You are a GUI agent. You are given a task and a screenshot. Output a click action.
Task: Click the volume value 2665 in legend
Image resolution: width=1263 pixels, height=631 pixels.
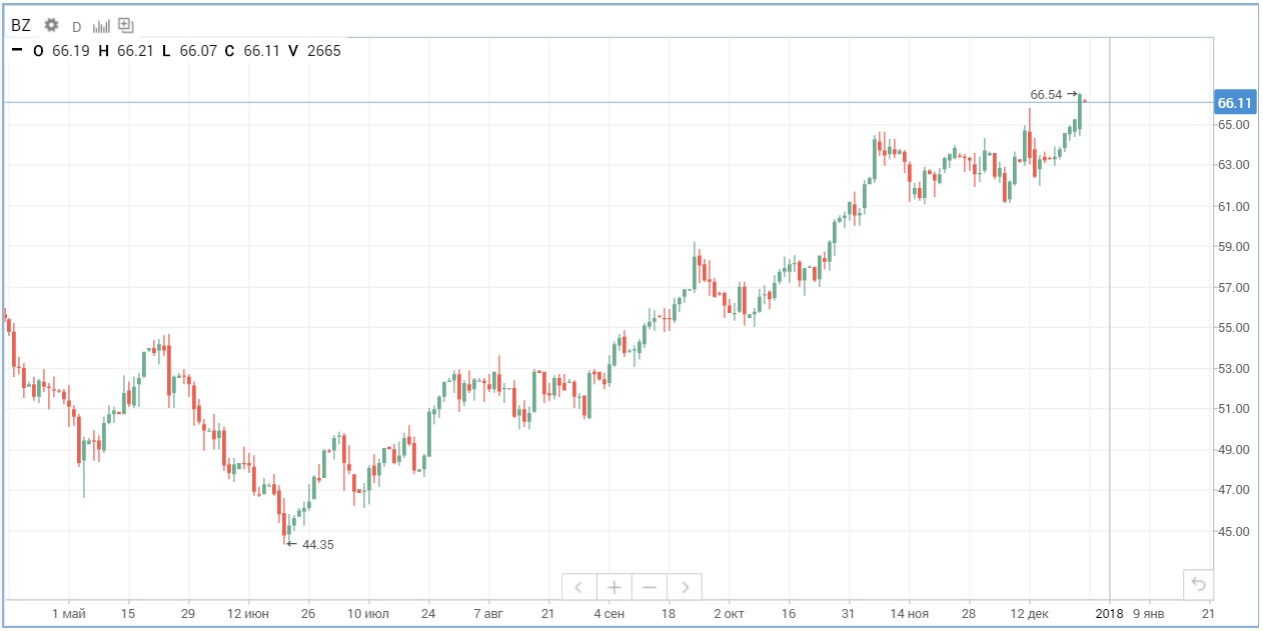pyautogui.click(x=322, y=51)
